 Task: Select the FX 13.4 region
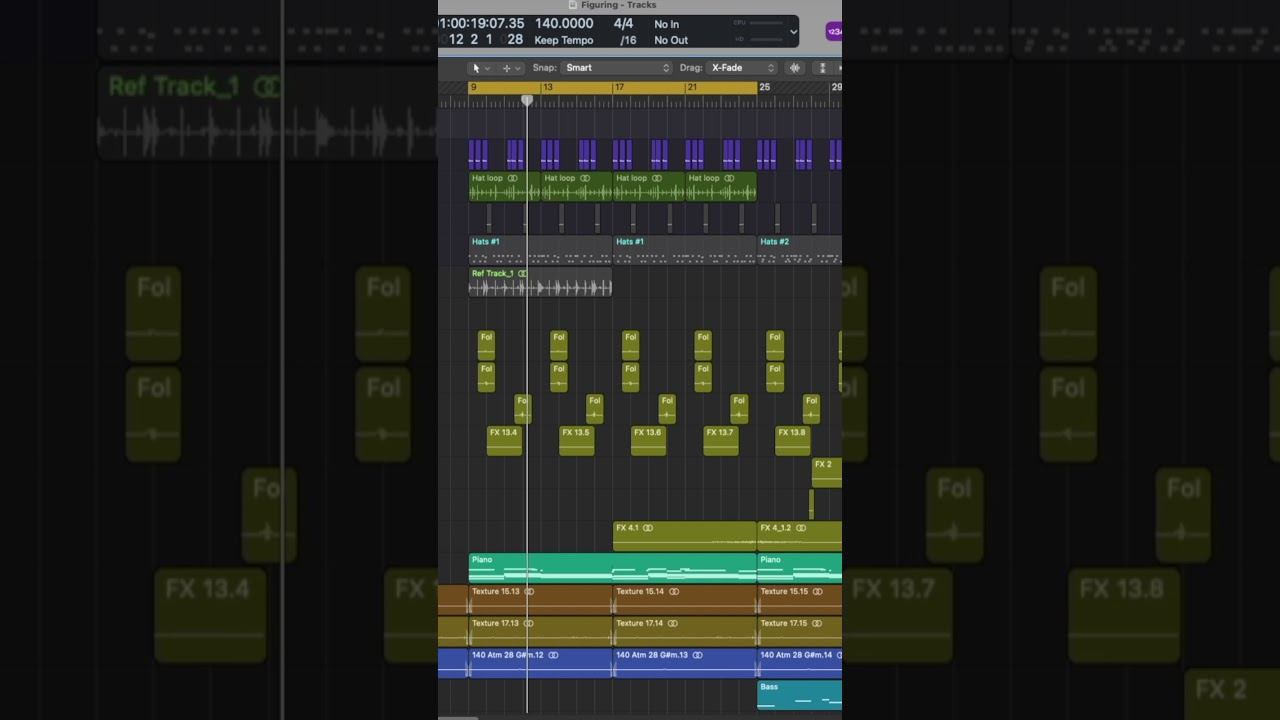pos(504,441)
